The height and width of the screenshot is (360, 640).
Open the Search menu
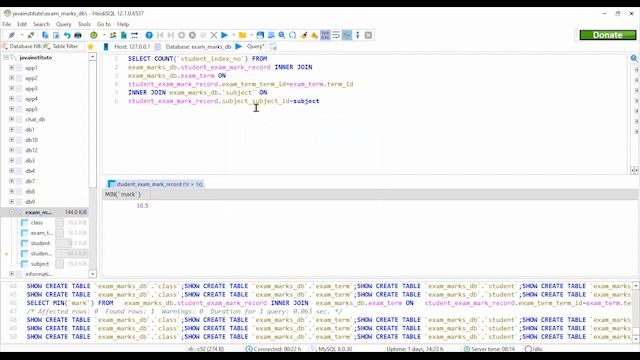click(41, 24)
